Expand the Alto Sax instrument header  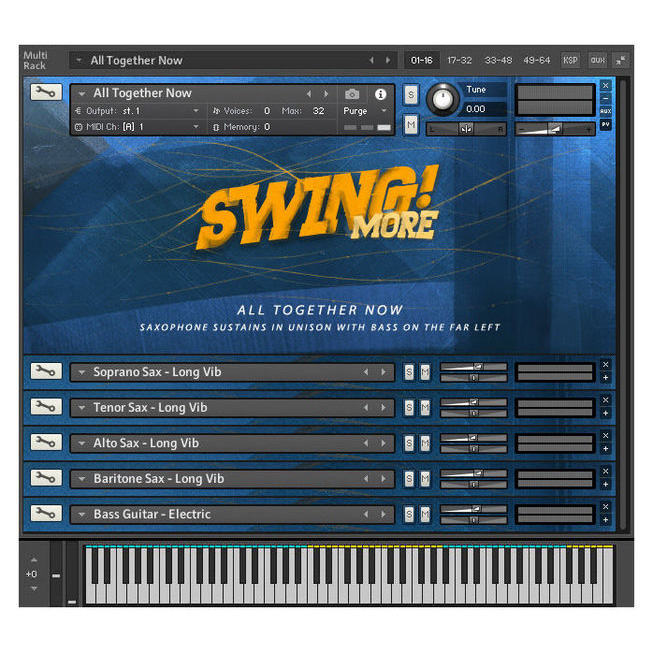coord(606,449)
